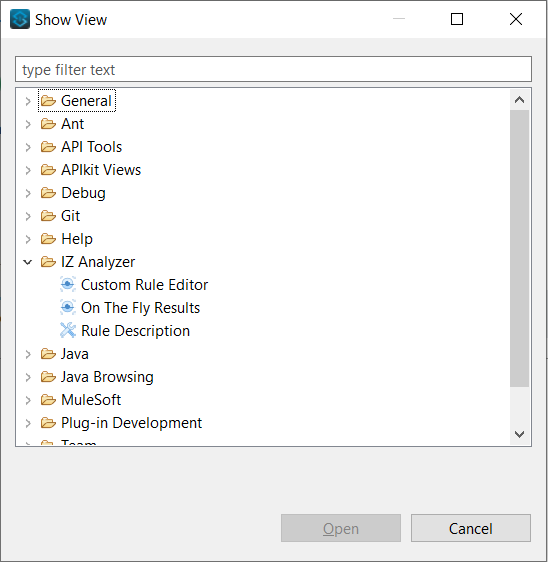Click the IZ Analyzer folder icon
The height and width of the screenshot is (562, 548).
click(x=48, y=262)
